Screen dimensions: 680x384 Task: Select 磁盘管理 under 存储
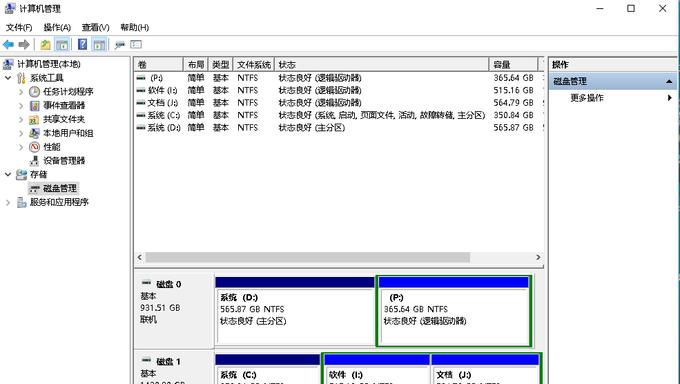(x=60, y=188)
